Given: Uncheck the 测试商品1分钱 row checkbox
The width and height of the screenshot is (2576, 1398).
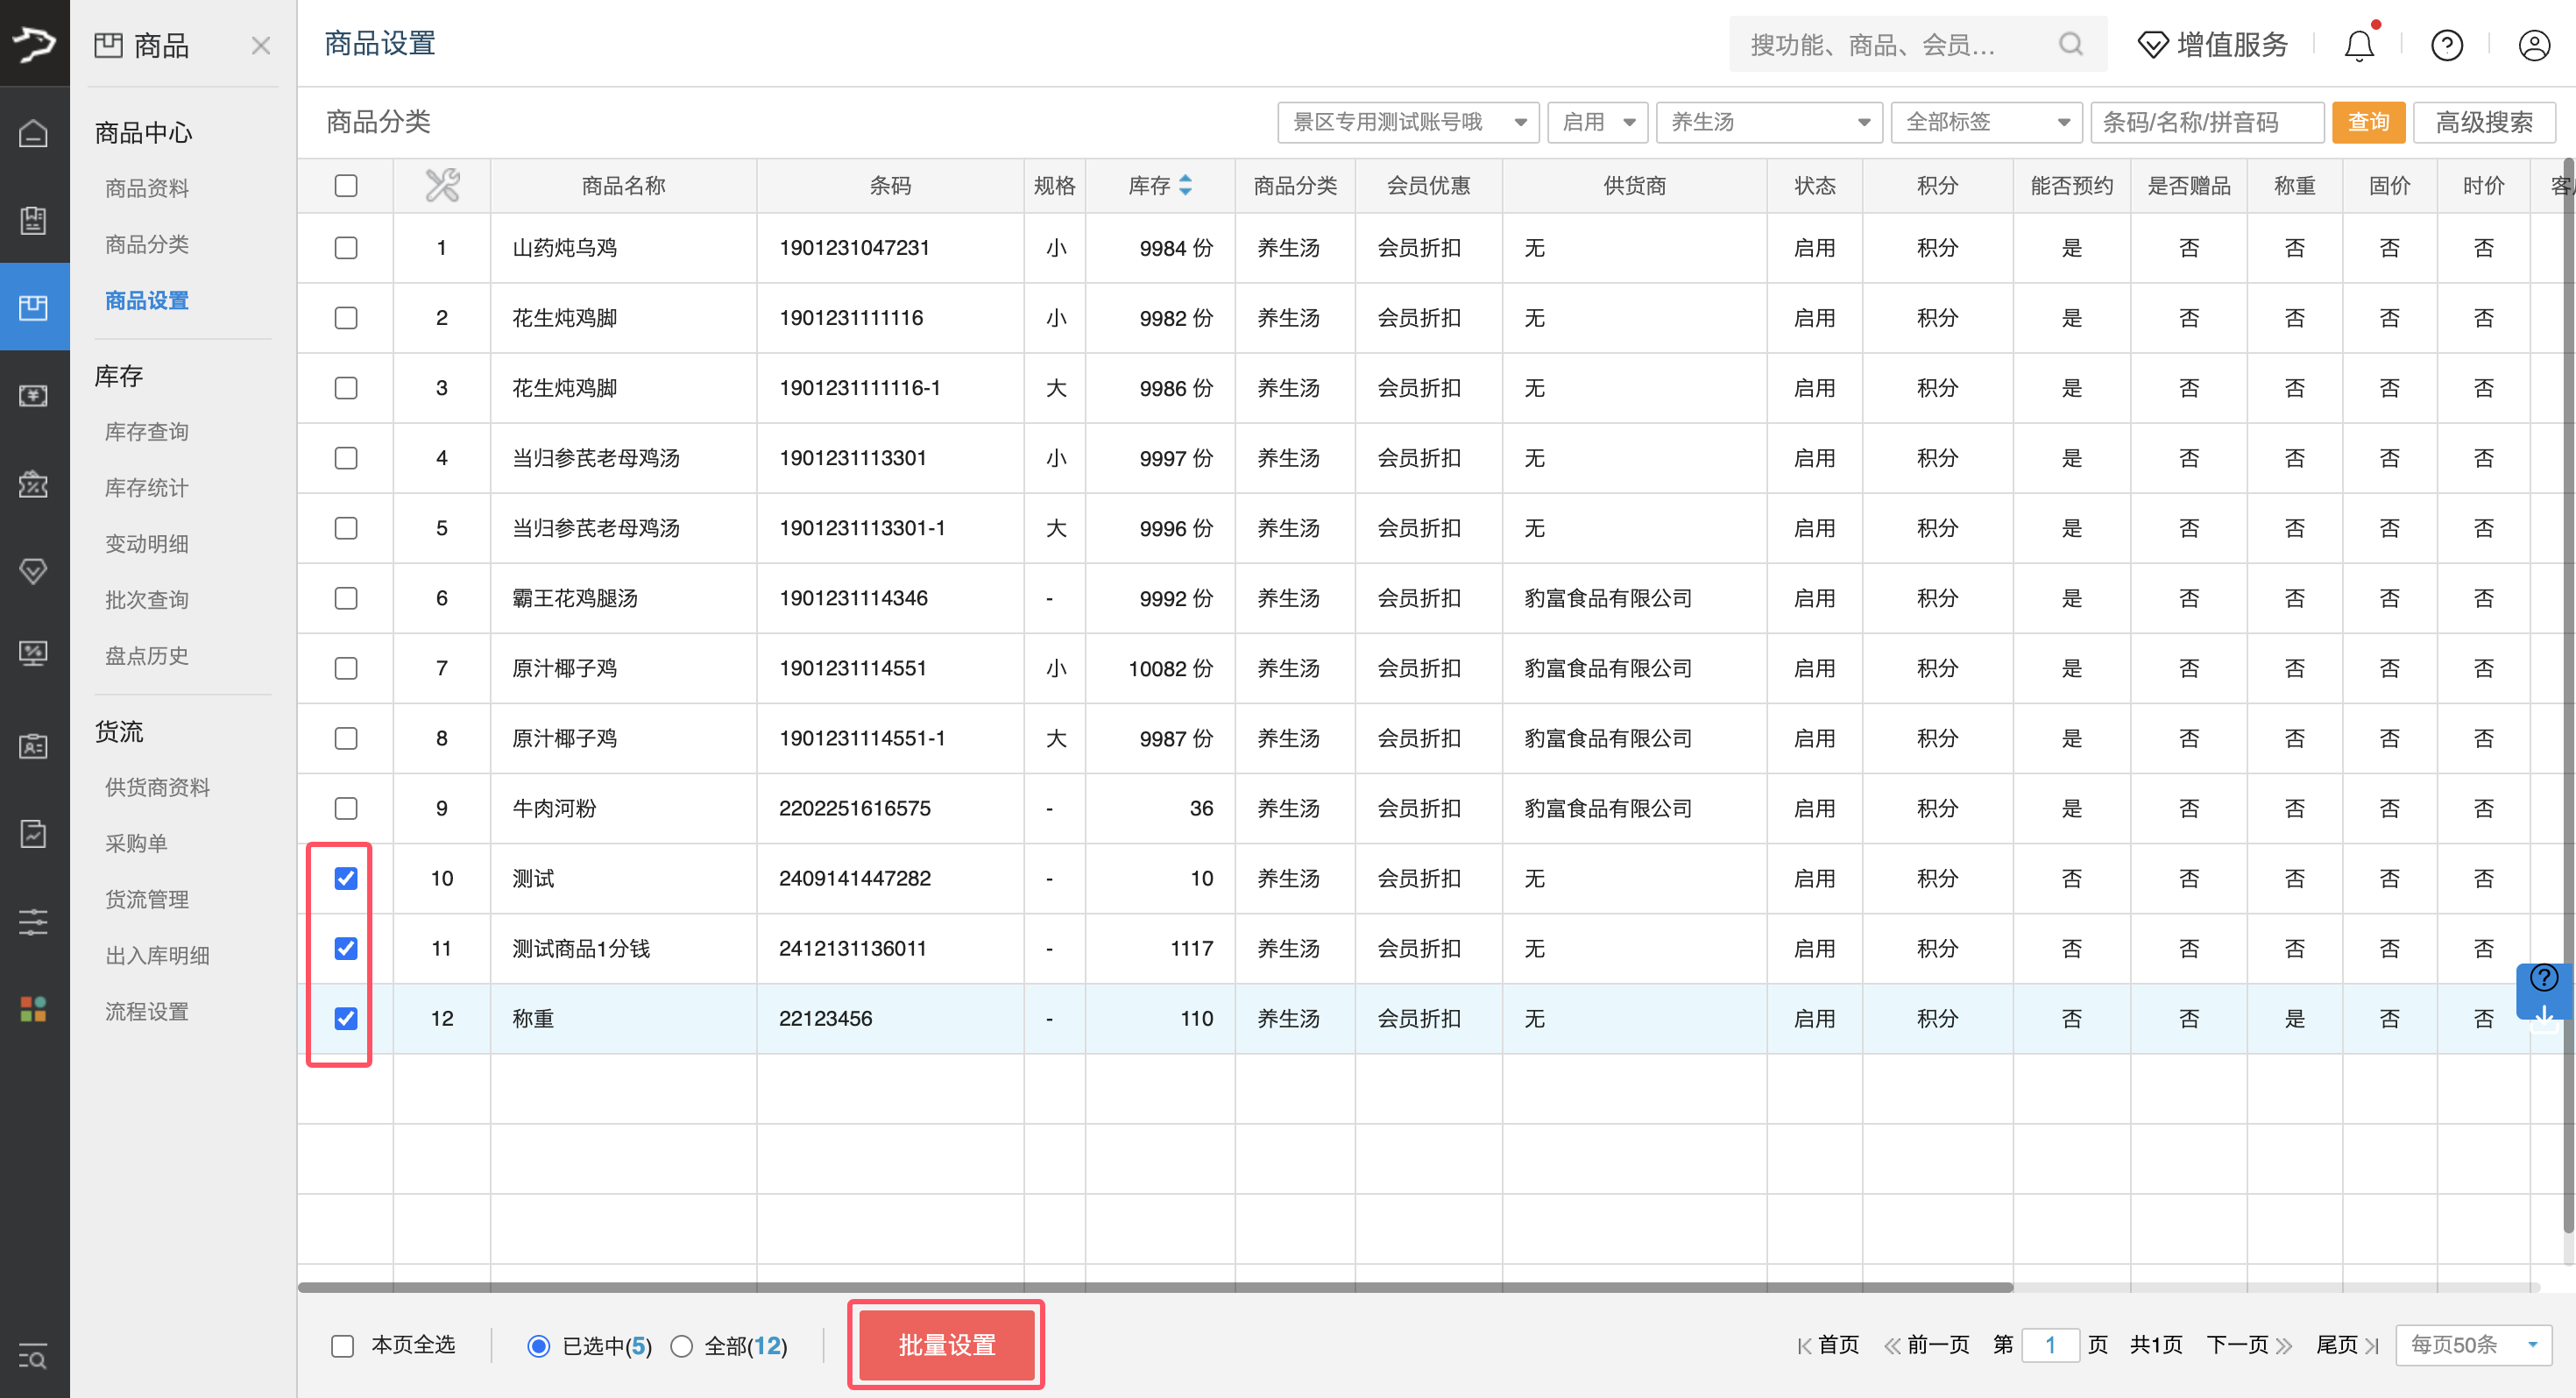Looking at the screenshot, I should (346, 947).
